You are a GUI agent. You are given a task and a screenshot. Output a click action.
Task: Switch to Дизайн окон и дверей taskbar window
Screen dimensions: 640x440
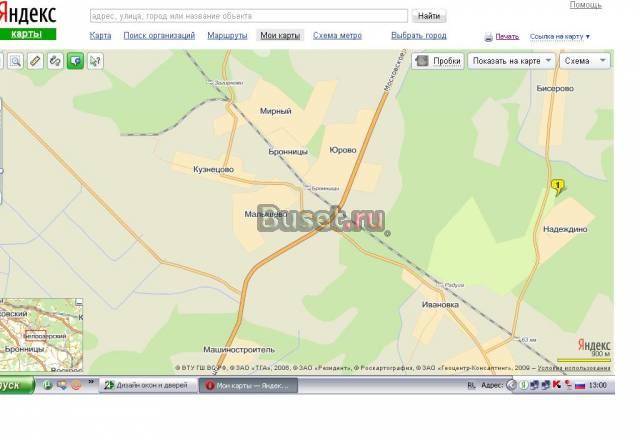pyautogui.click(x=147, y=385)
